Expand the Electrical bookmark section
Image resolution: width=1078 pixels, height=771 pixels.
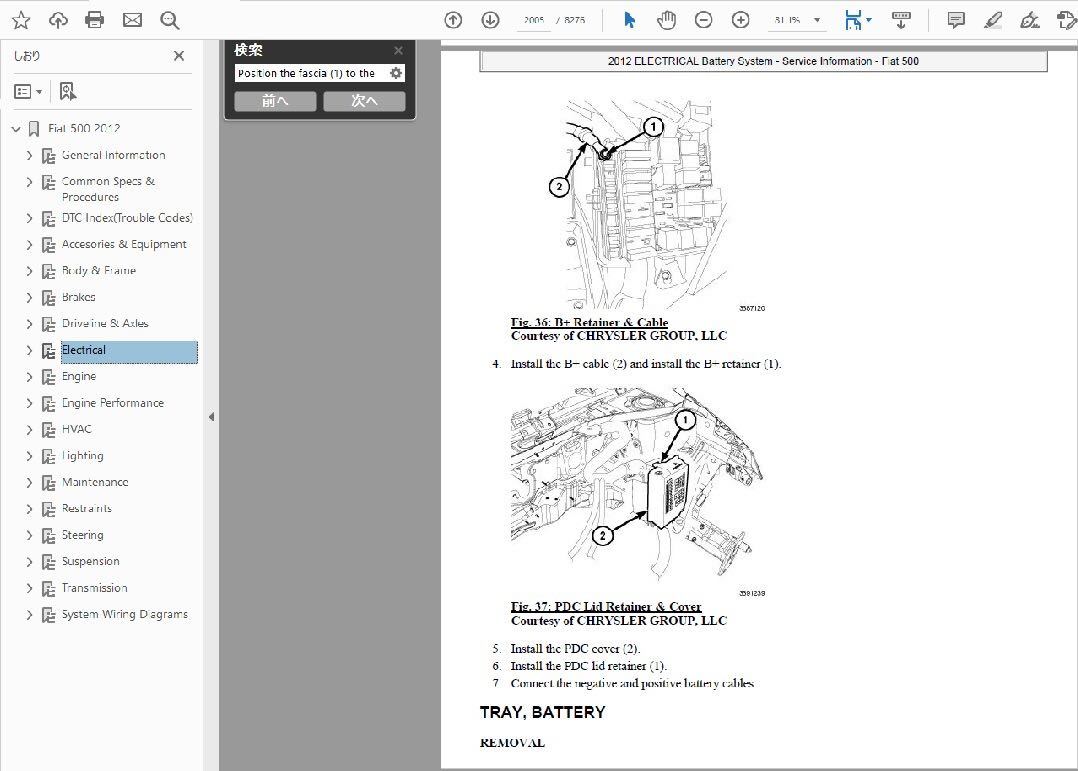point(29,350)
